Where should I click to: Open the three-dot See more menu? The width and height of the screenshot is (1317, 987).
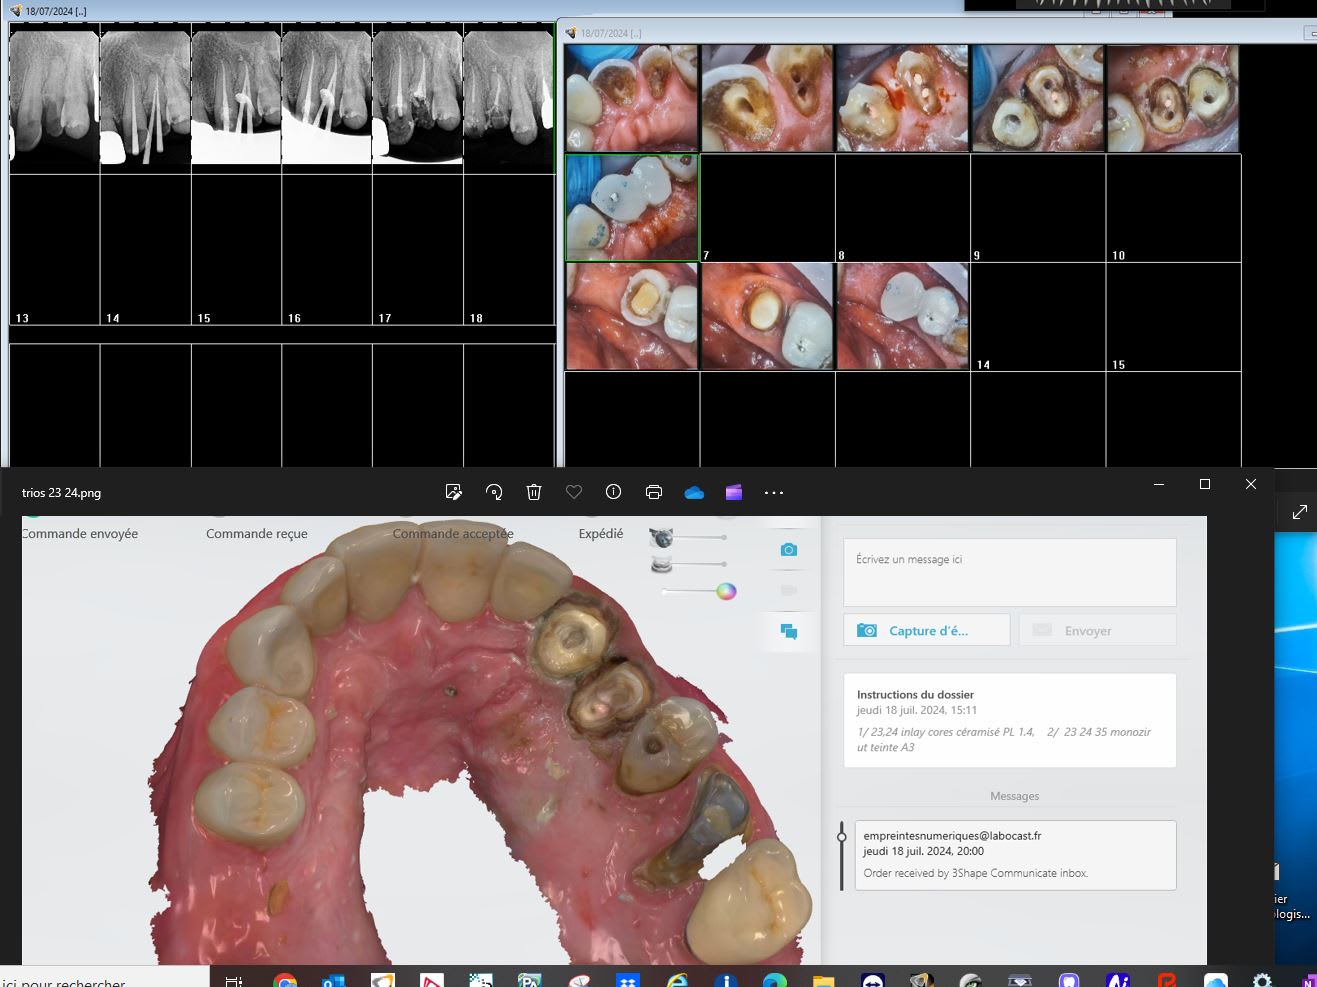pyautogui.click(x=774, y=492)
